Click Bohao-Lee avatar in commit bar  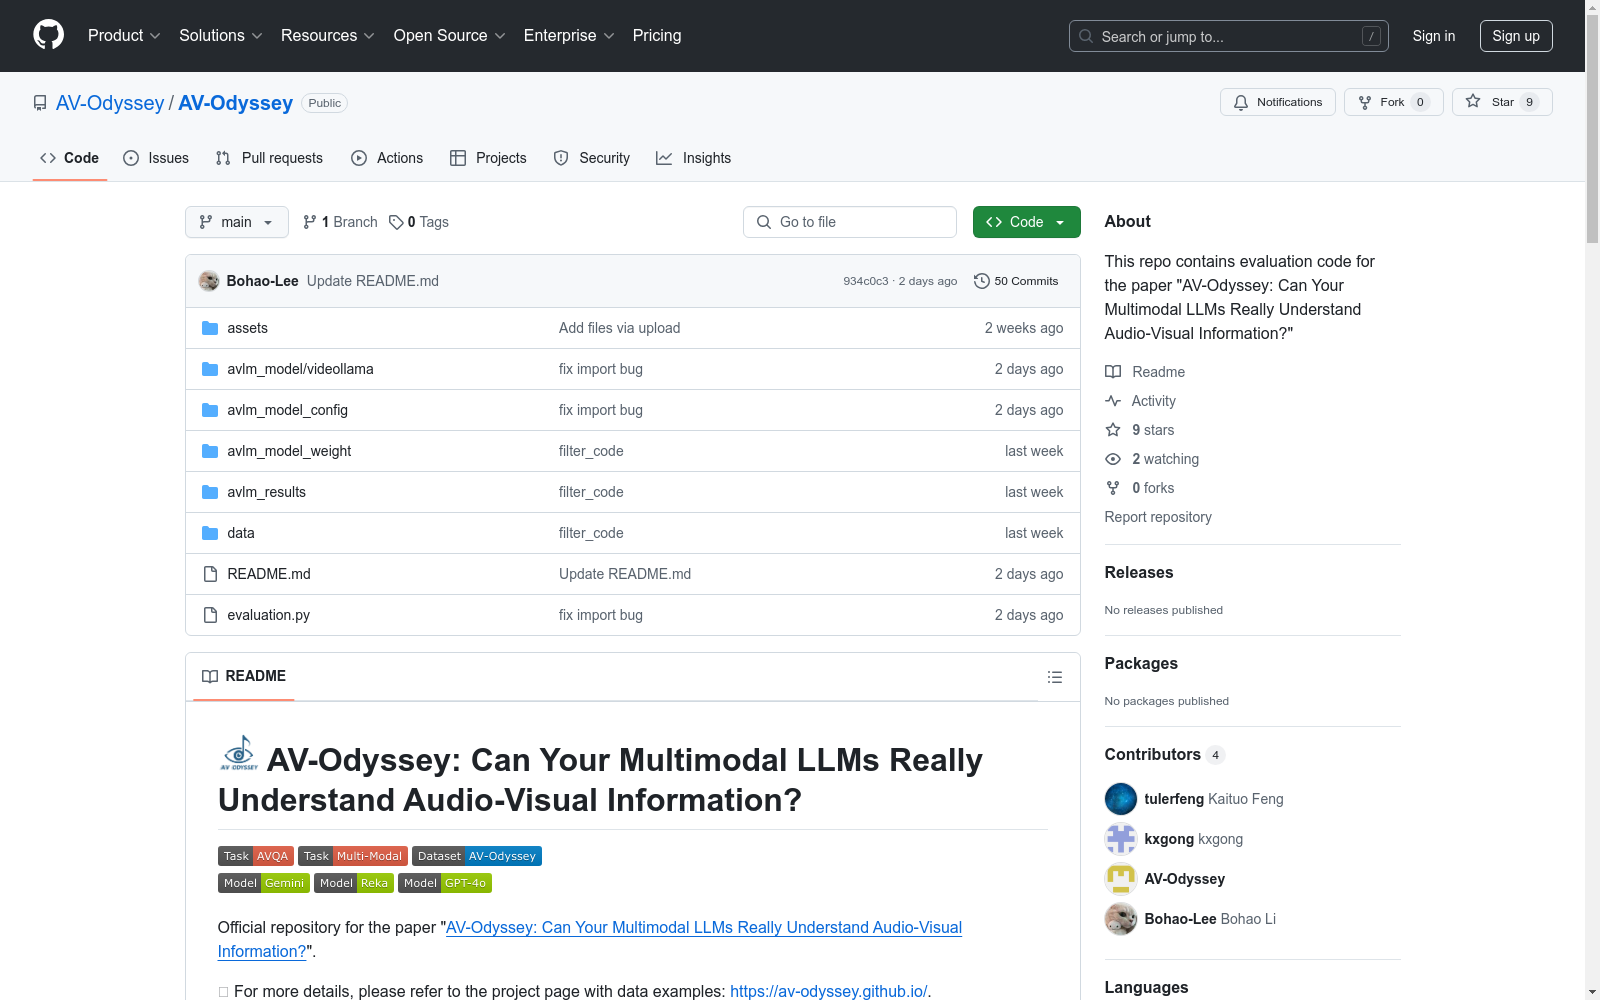click(x=209, y=281)
